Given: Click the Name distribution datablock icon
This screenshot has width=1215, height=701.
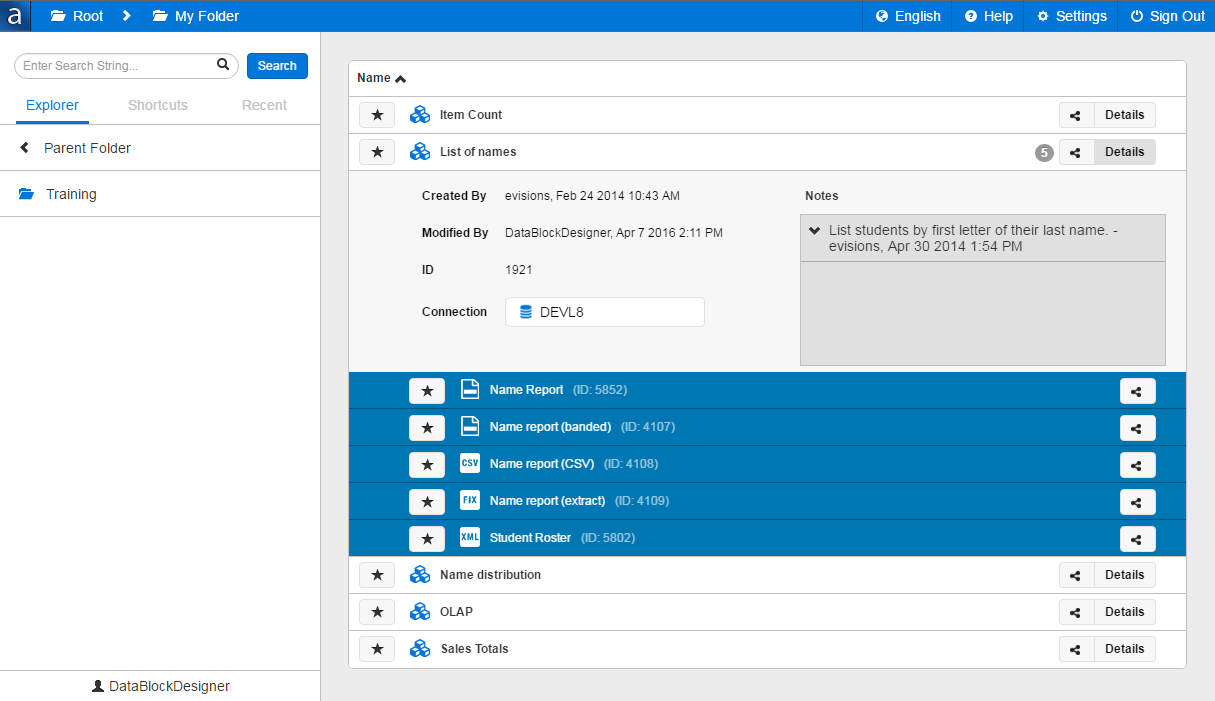Looking at the screenshot, I should (x=420, y=575).
